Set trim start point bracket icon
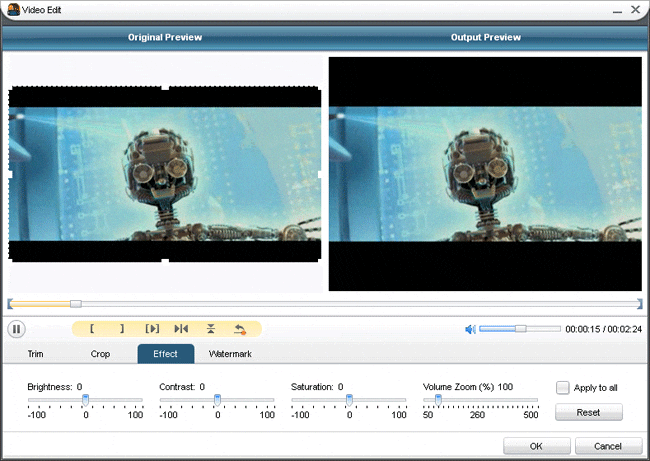The height and width of the screenshot is (461, 650). [x=92, y=329]
